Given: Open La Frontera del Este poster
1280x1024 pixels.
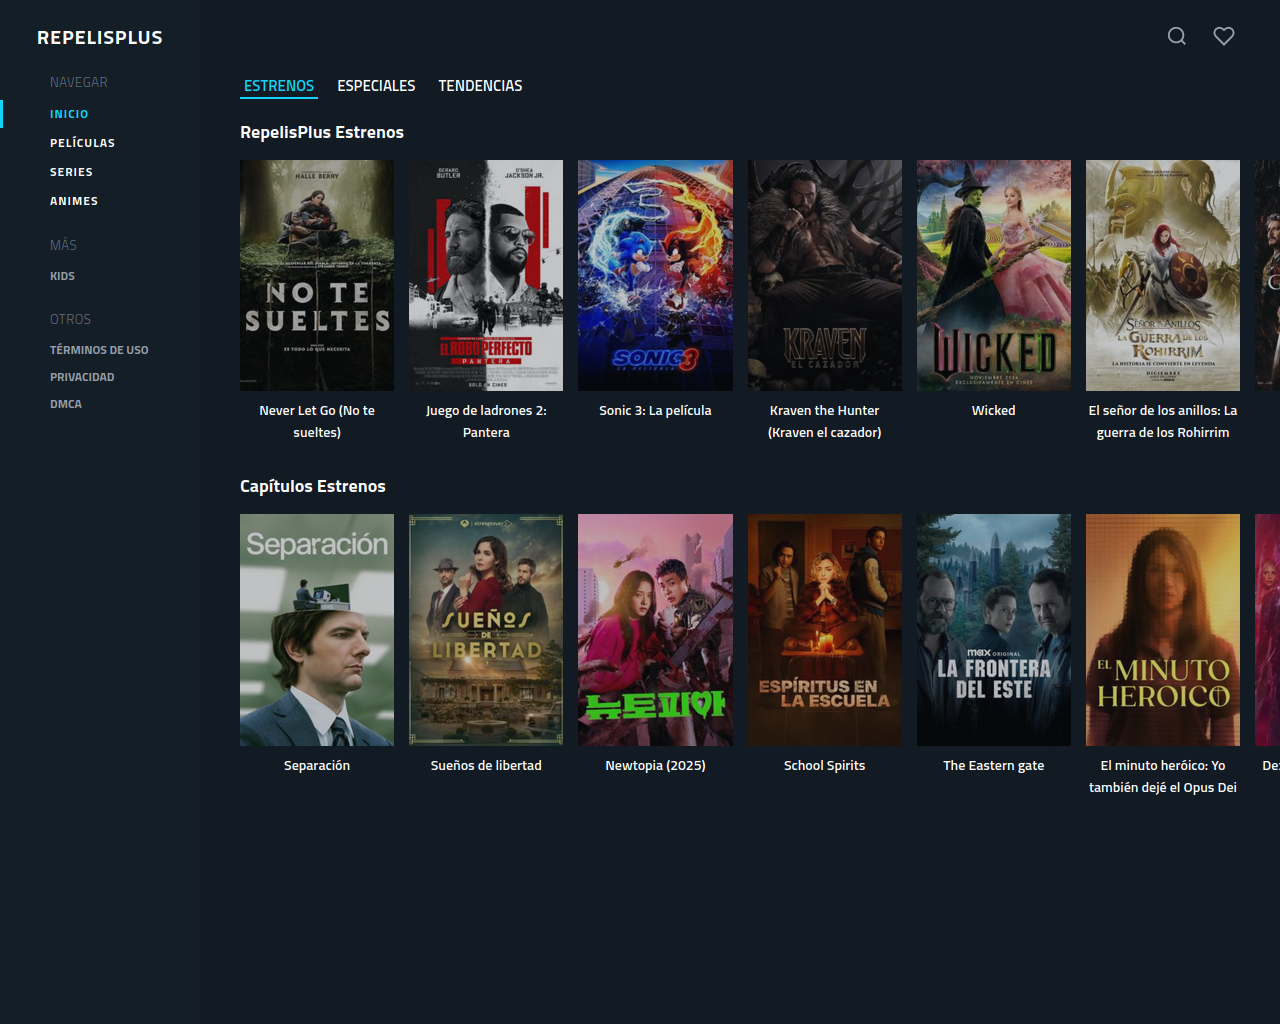Looking at the screenshot, I should [994, 630].
